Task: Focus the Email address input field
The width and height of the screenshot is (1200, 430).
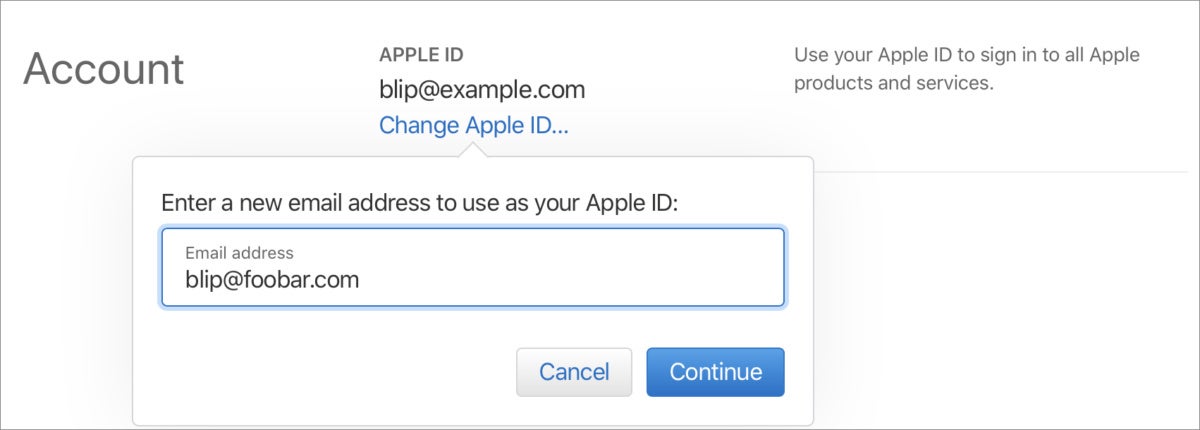Action: [473, 267]
